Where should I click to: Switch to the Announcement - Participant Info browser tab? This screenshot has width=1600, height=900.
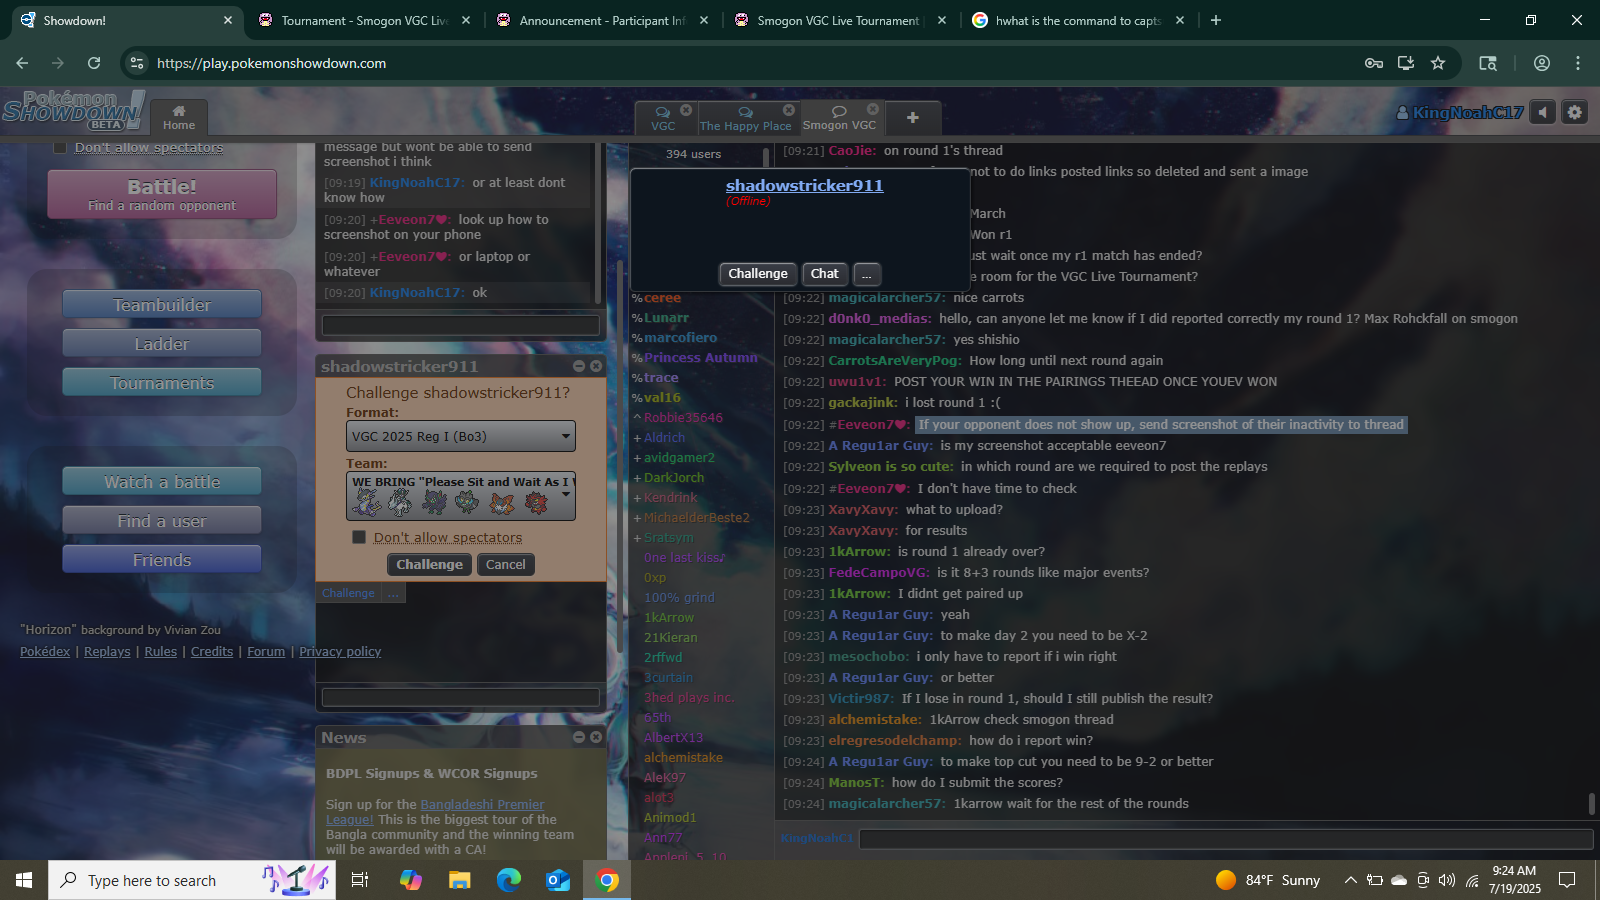pos(602,20)
